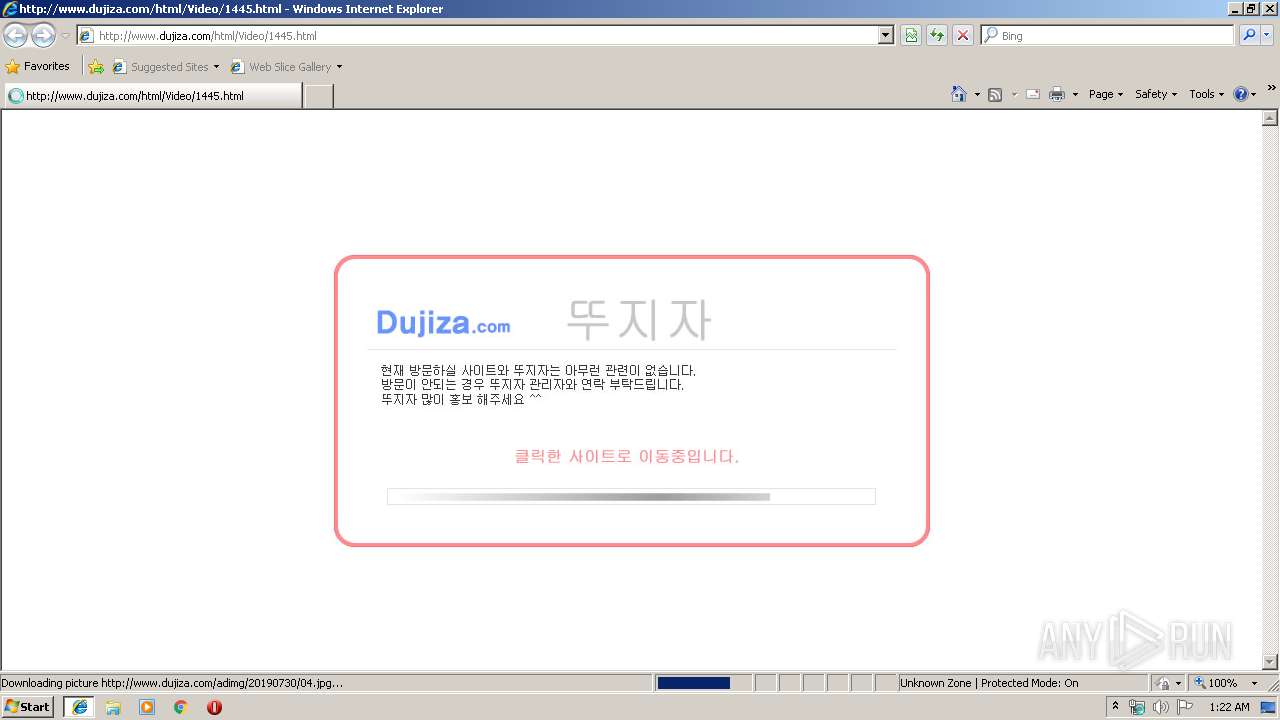
Task: Click the volume speaker tray icon
Action: (1160, 707)
